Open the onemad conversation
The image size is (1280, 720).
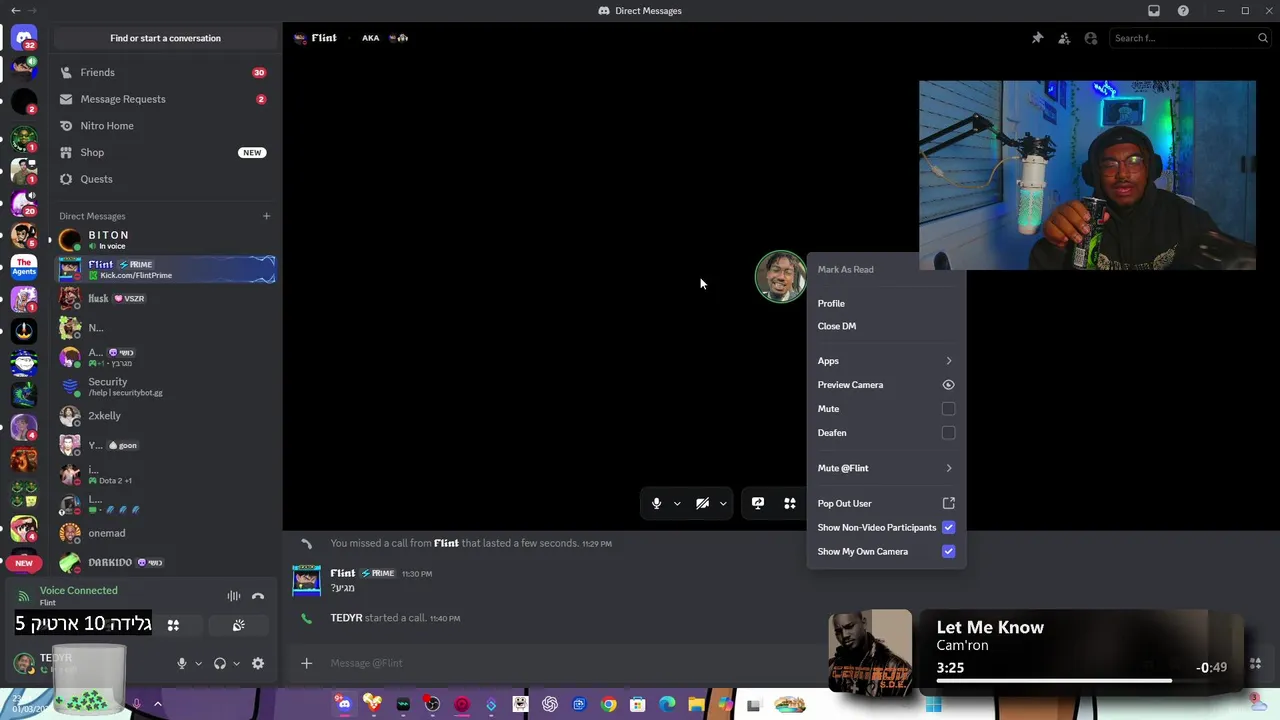(x=164, y=533)
